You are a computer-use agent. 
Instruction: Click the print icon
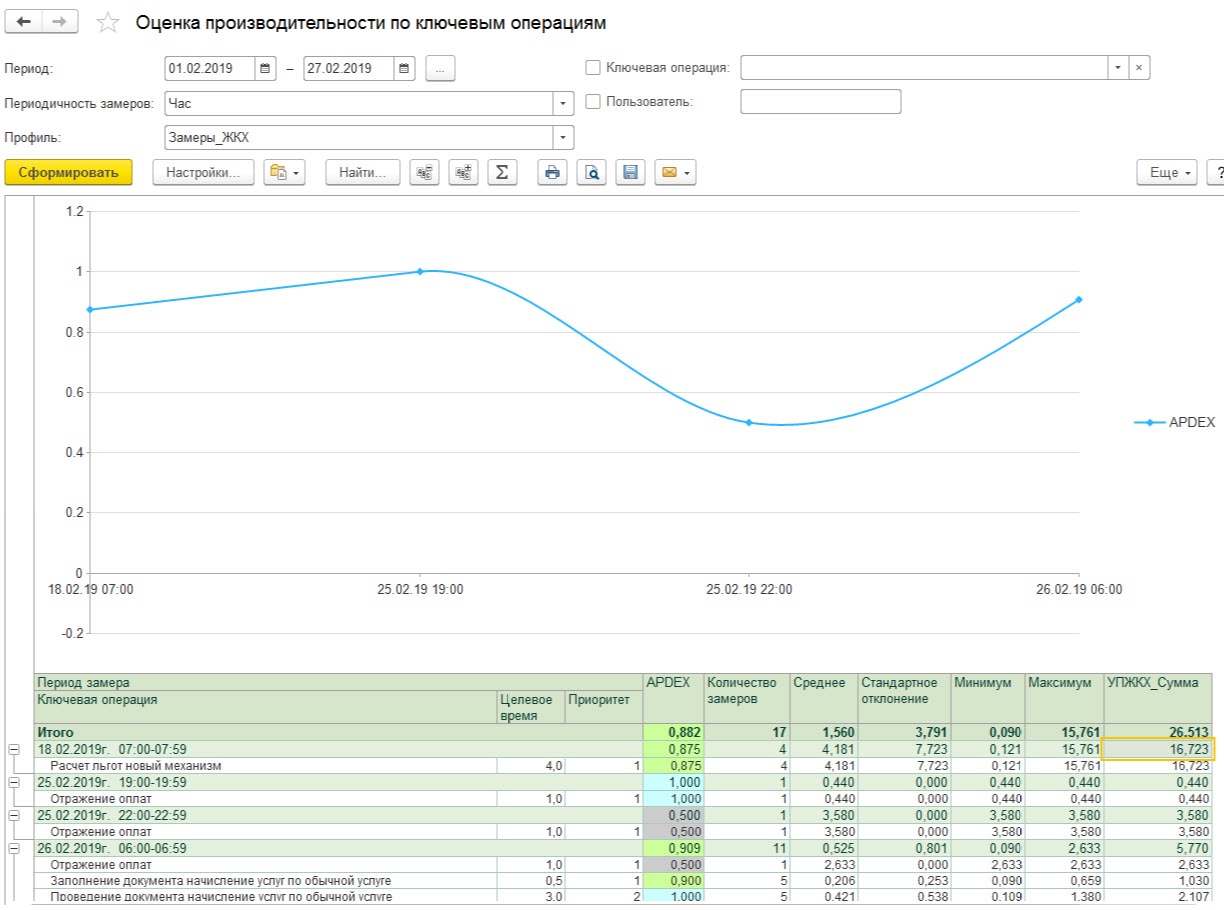(x=551, y=173)
